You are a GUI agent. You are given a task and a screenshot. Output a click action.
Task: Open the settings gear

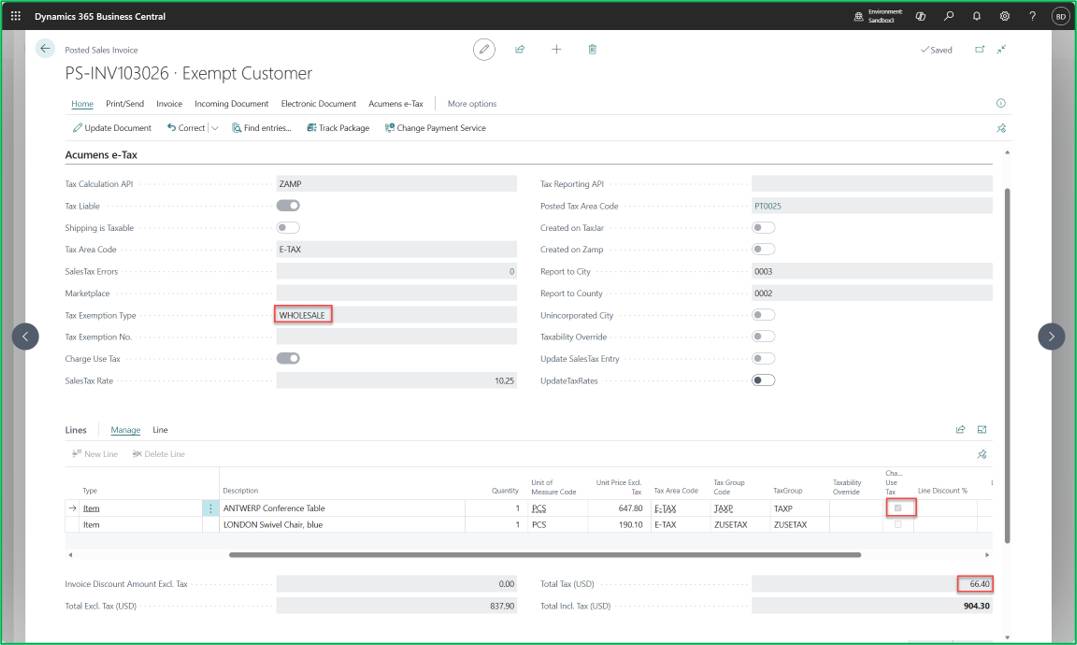pyautogui.click(x=1004, y=16)
